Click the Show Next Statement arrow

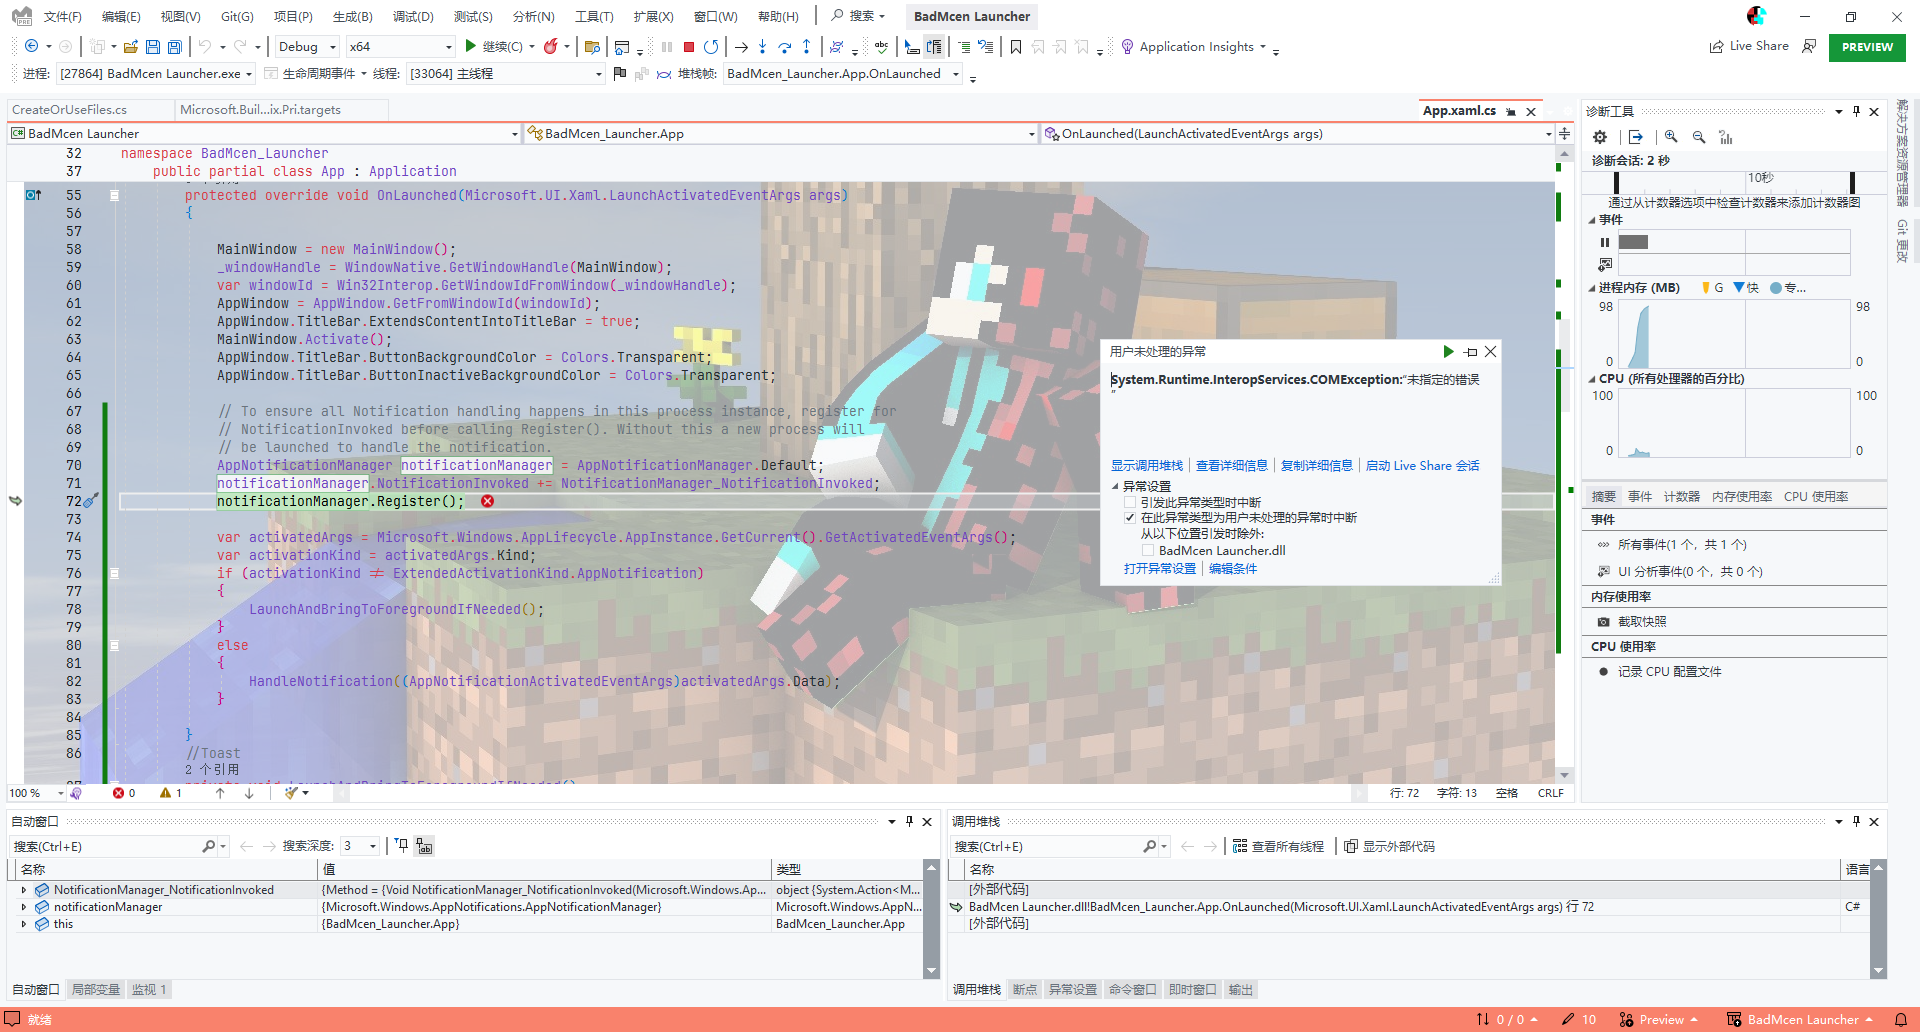pyautogui.click(x=741, y=46)
